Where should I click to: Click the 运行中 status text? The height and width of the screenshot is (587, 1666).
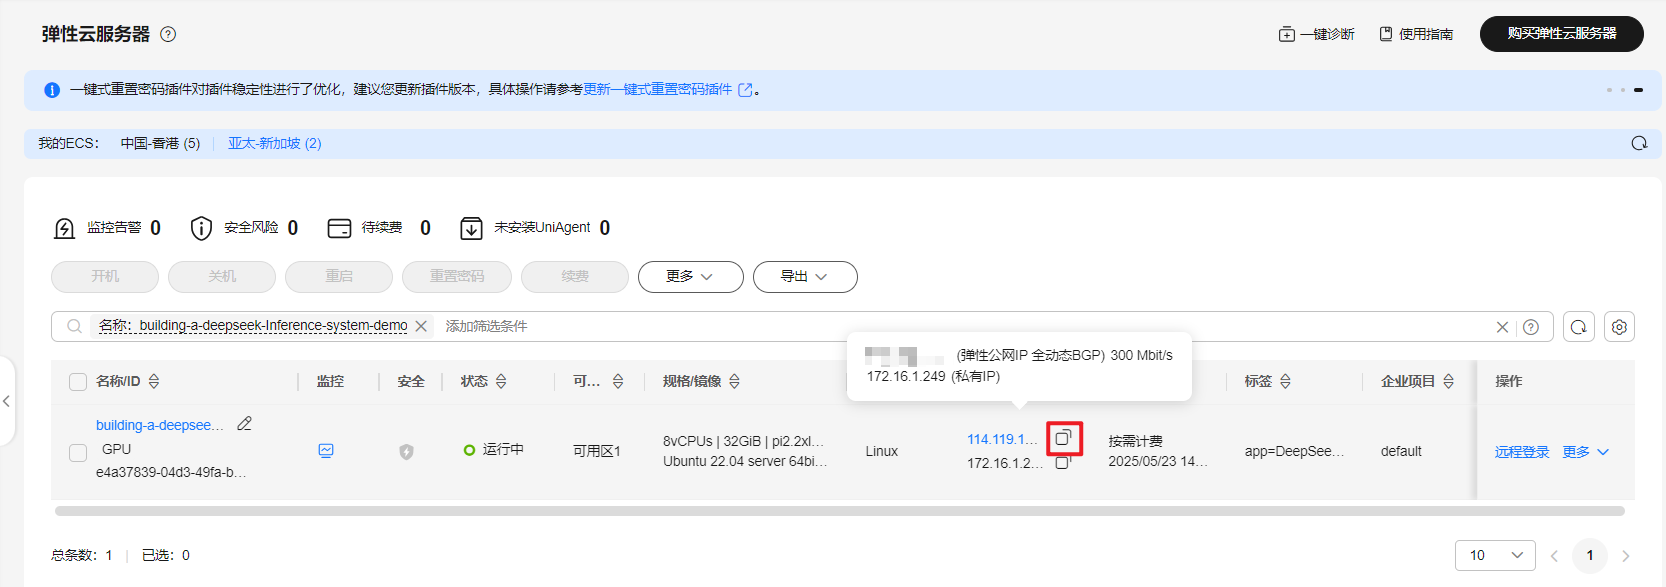pos(503,450)
